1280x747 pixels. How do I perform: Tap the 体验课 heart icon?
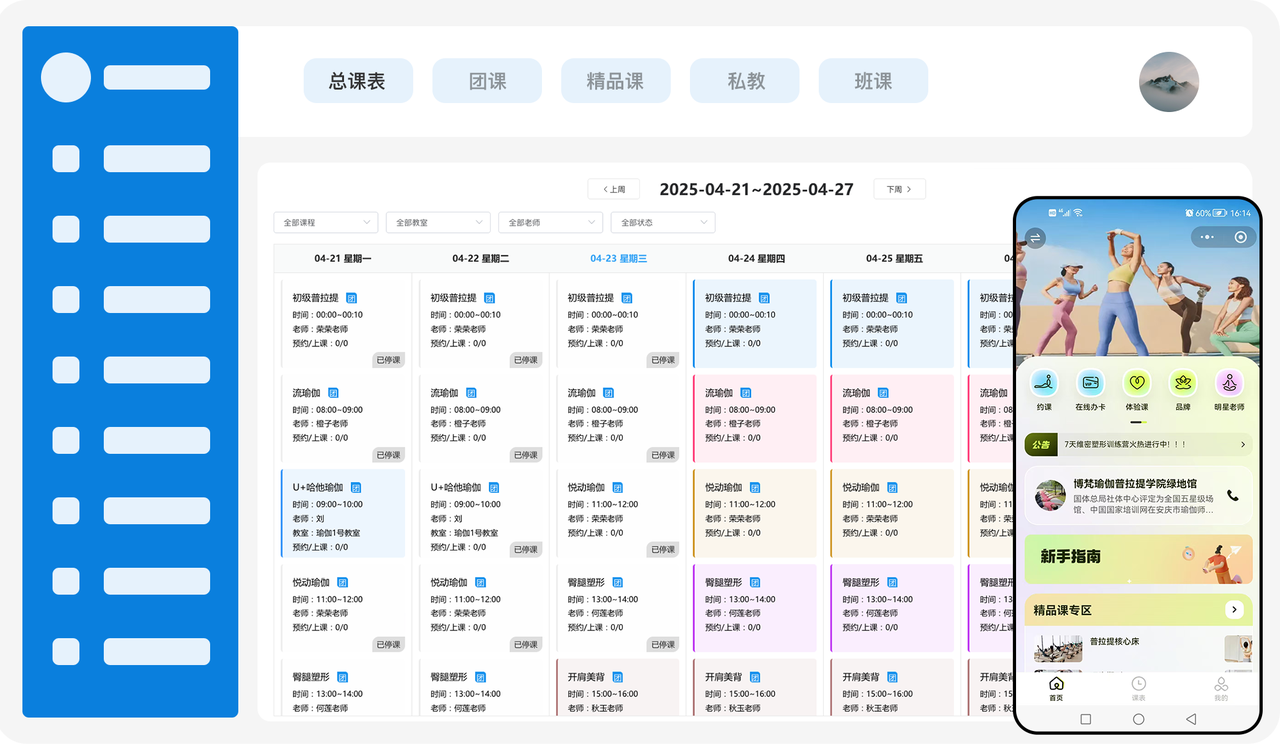pyautogui.click(x=1137, y=383)
